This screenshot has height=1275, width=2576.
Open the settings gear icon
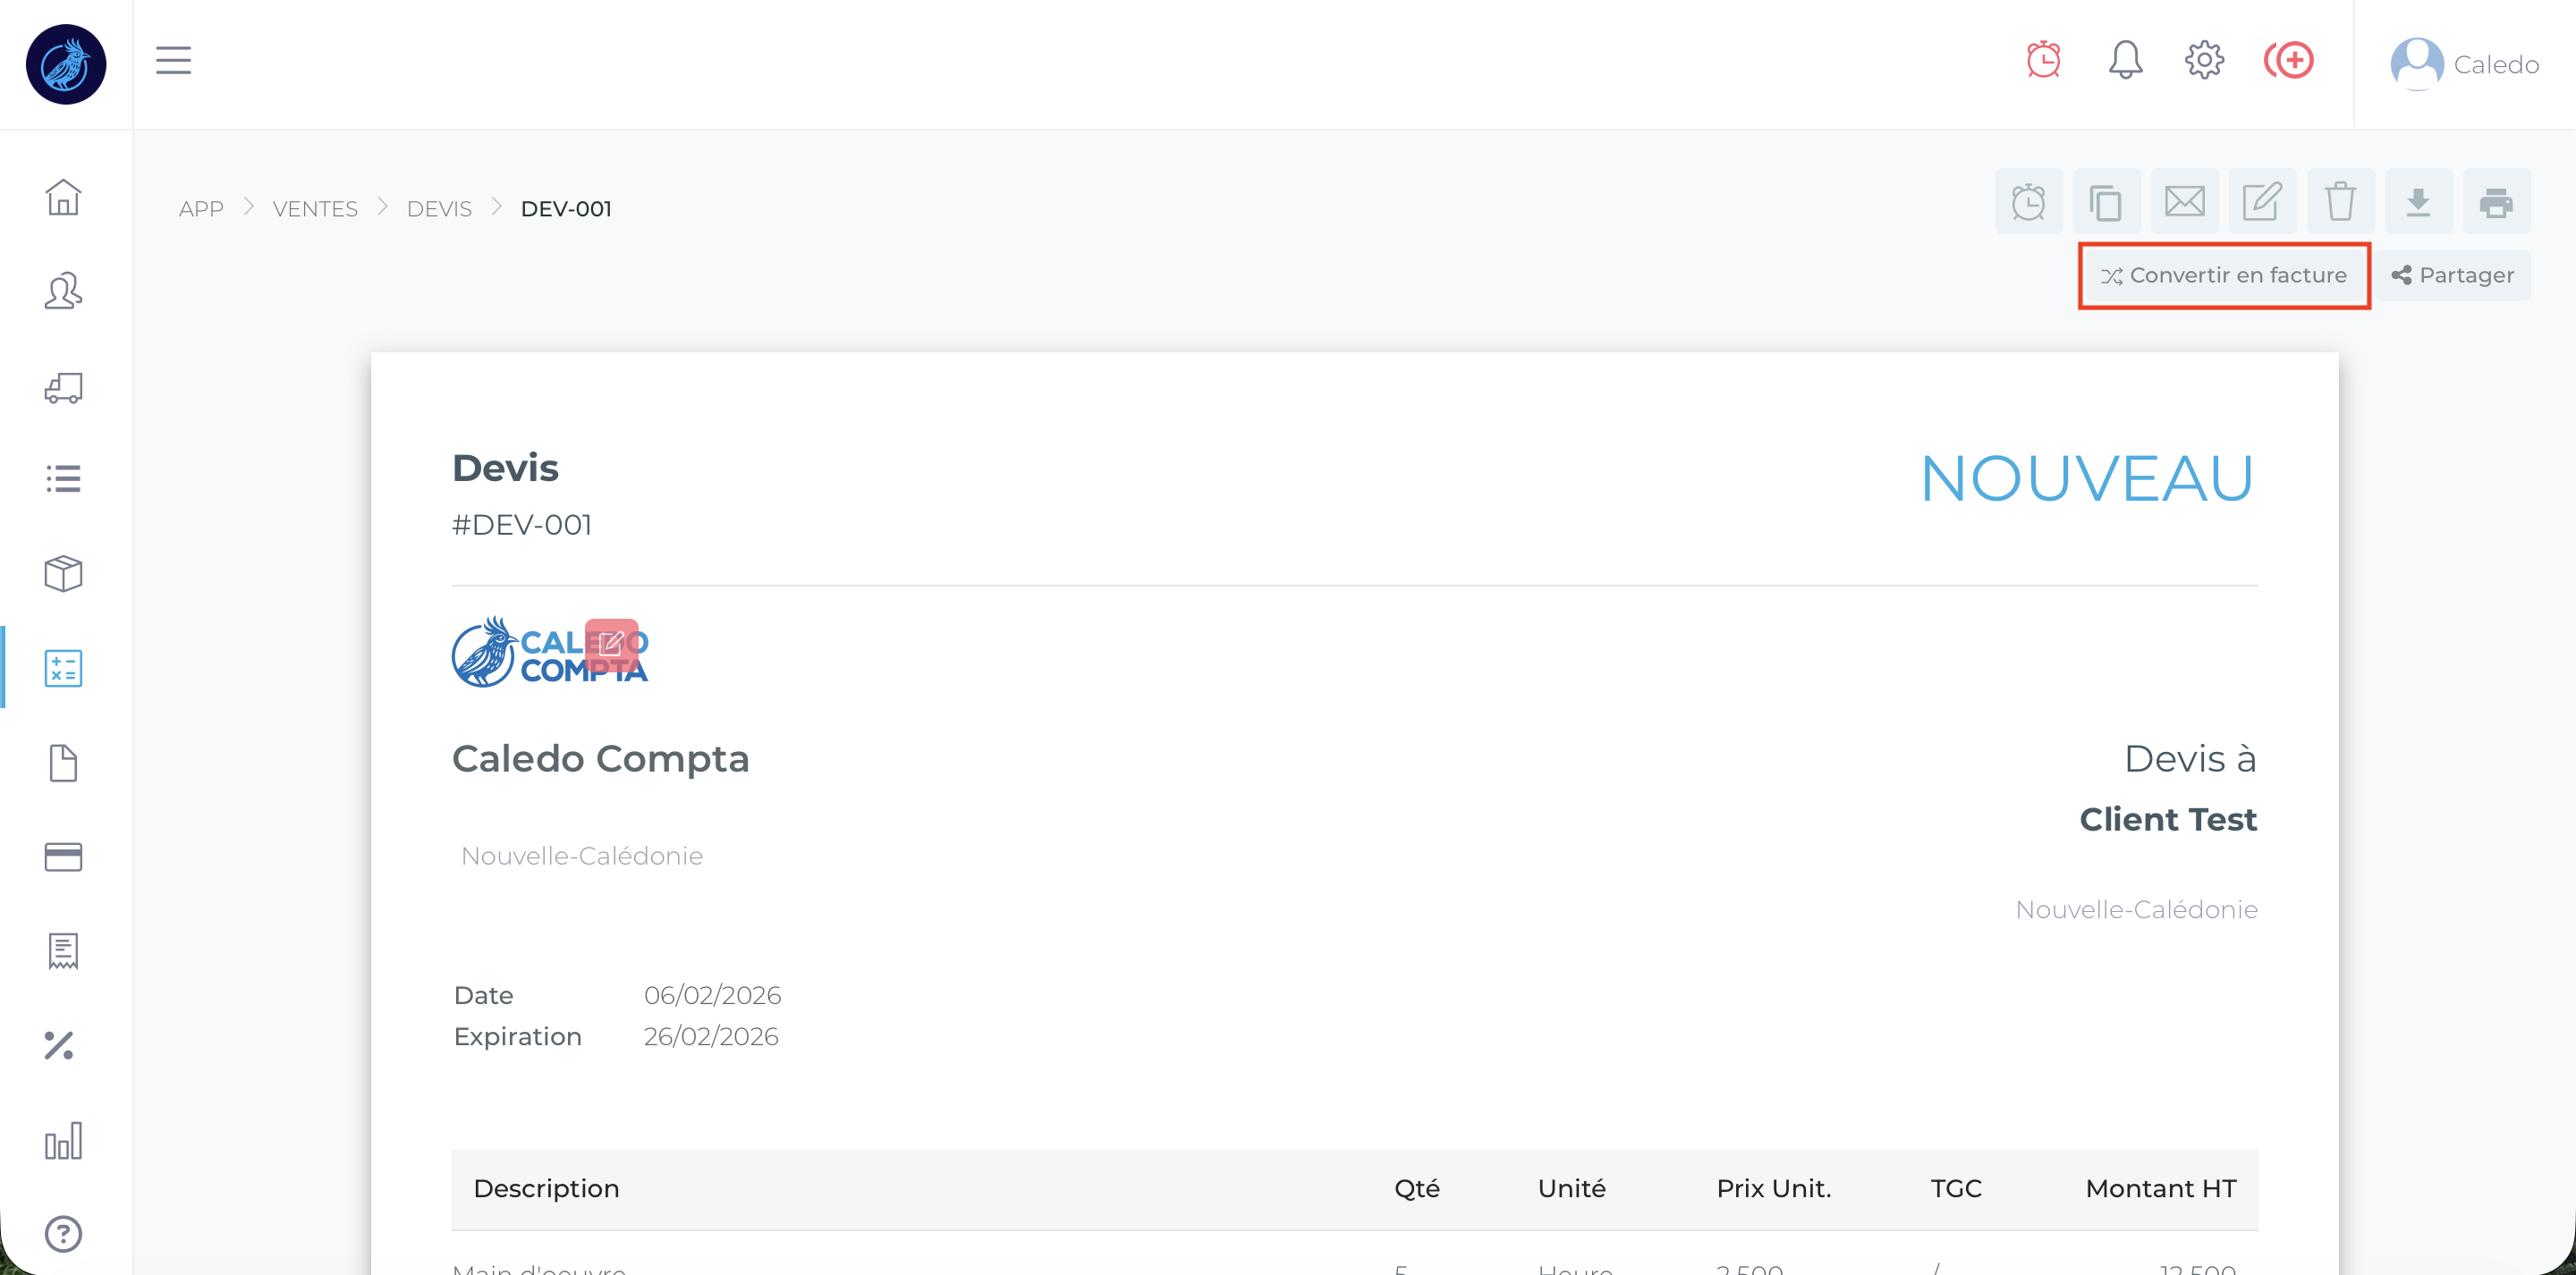[x=2204, y=61]
